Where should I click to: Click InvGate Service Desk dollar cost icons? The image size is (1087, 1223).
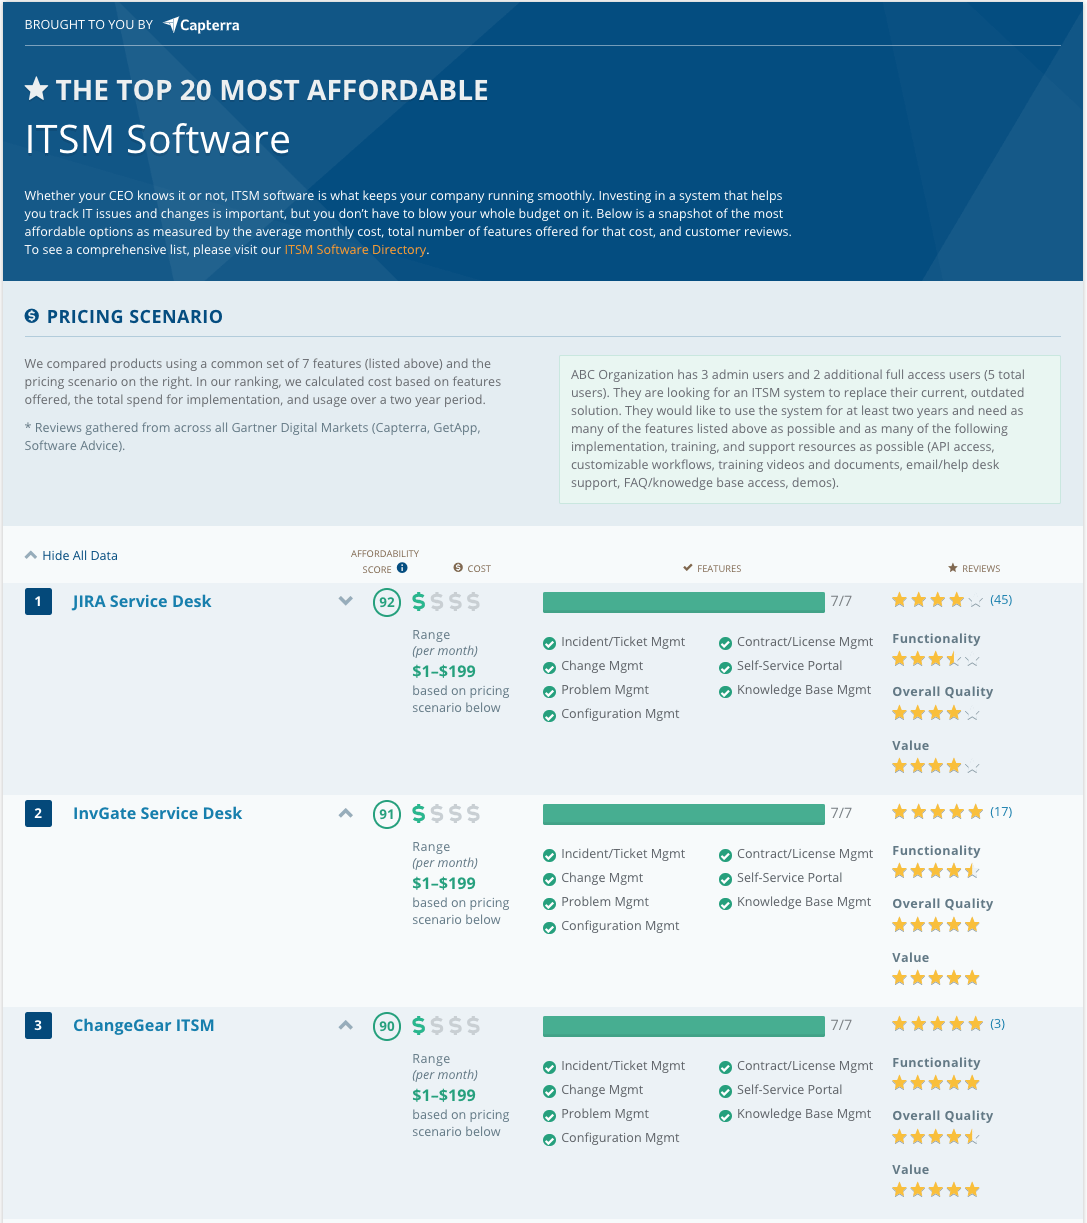tap(446, 814)
